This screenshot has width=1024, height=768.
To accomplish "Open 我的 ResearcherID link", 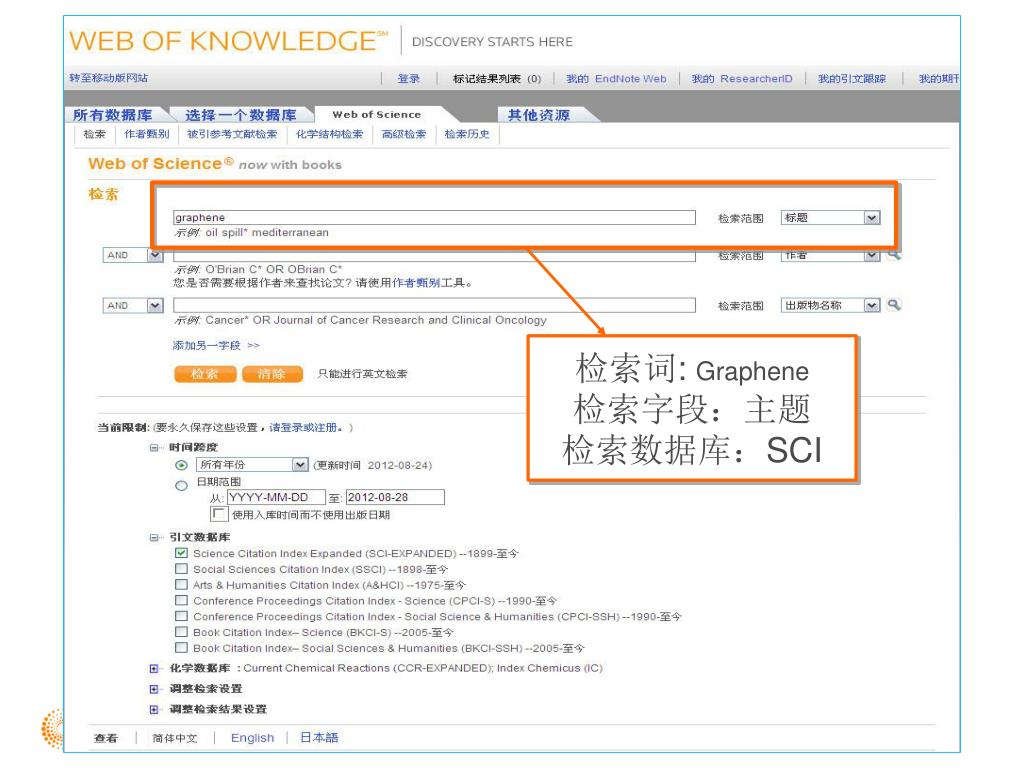I will point(742,78).
